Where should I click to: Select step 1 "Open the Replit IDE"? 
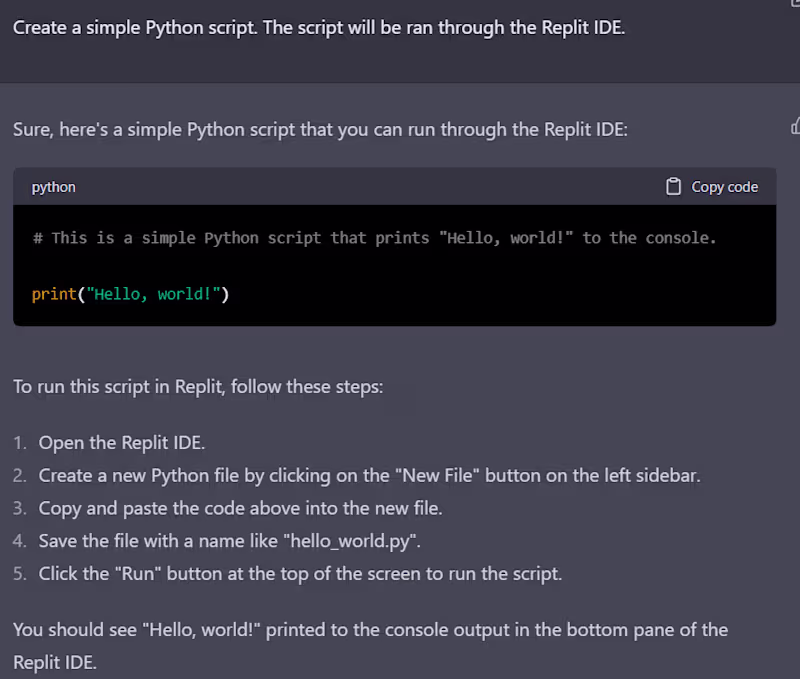click(122, 443)
